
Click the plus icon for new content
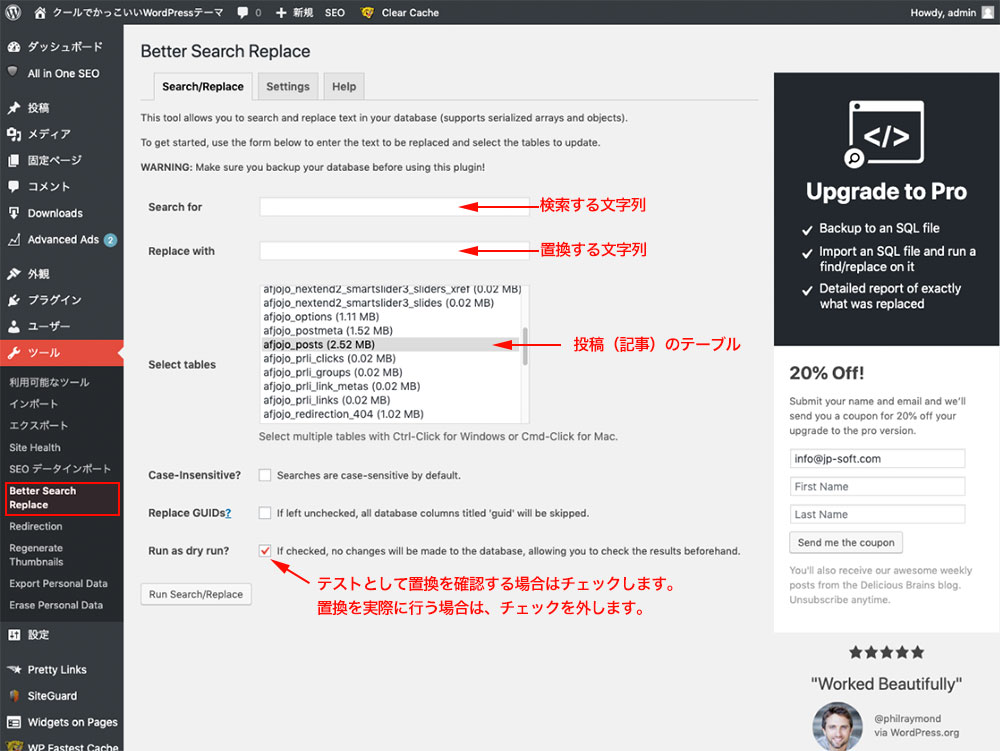tap(281, 12)
